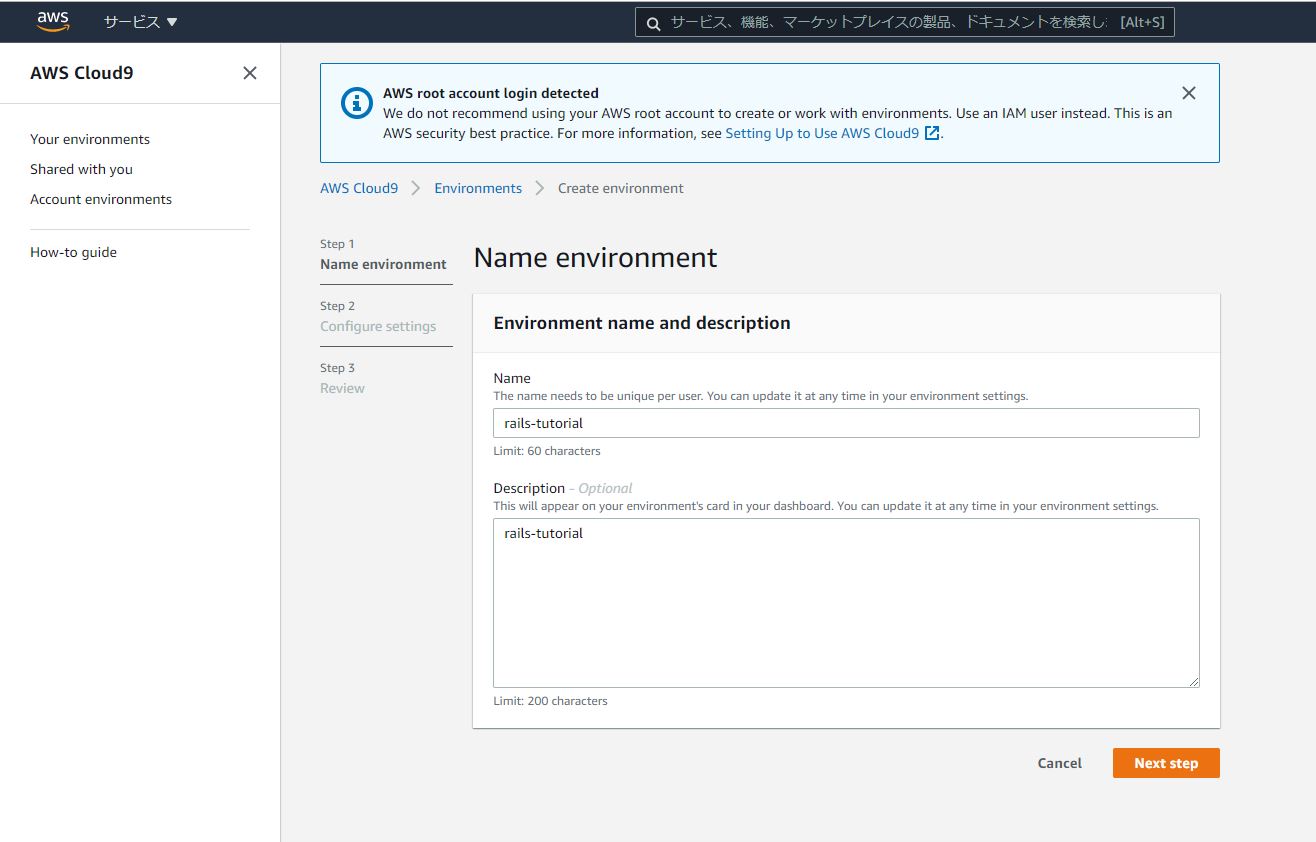Click the search magnifier icon

click(x=653, y=23)
